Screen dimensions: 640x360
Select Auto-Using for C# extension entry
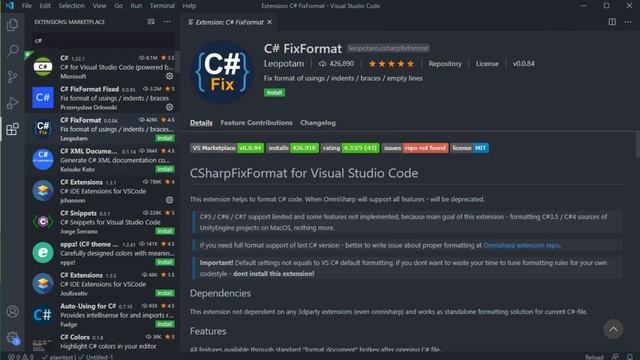pyautogui.click(x=101, y=315)
